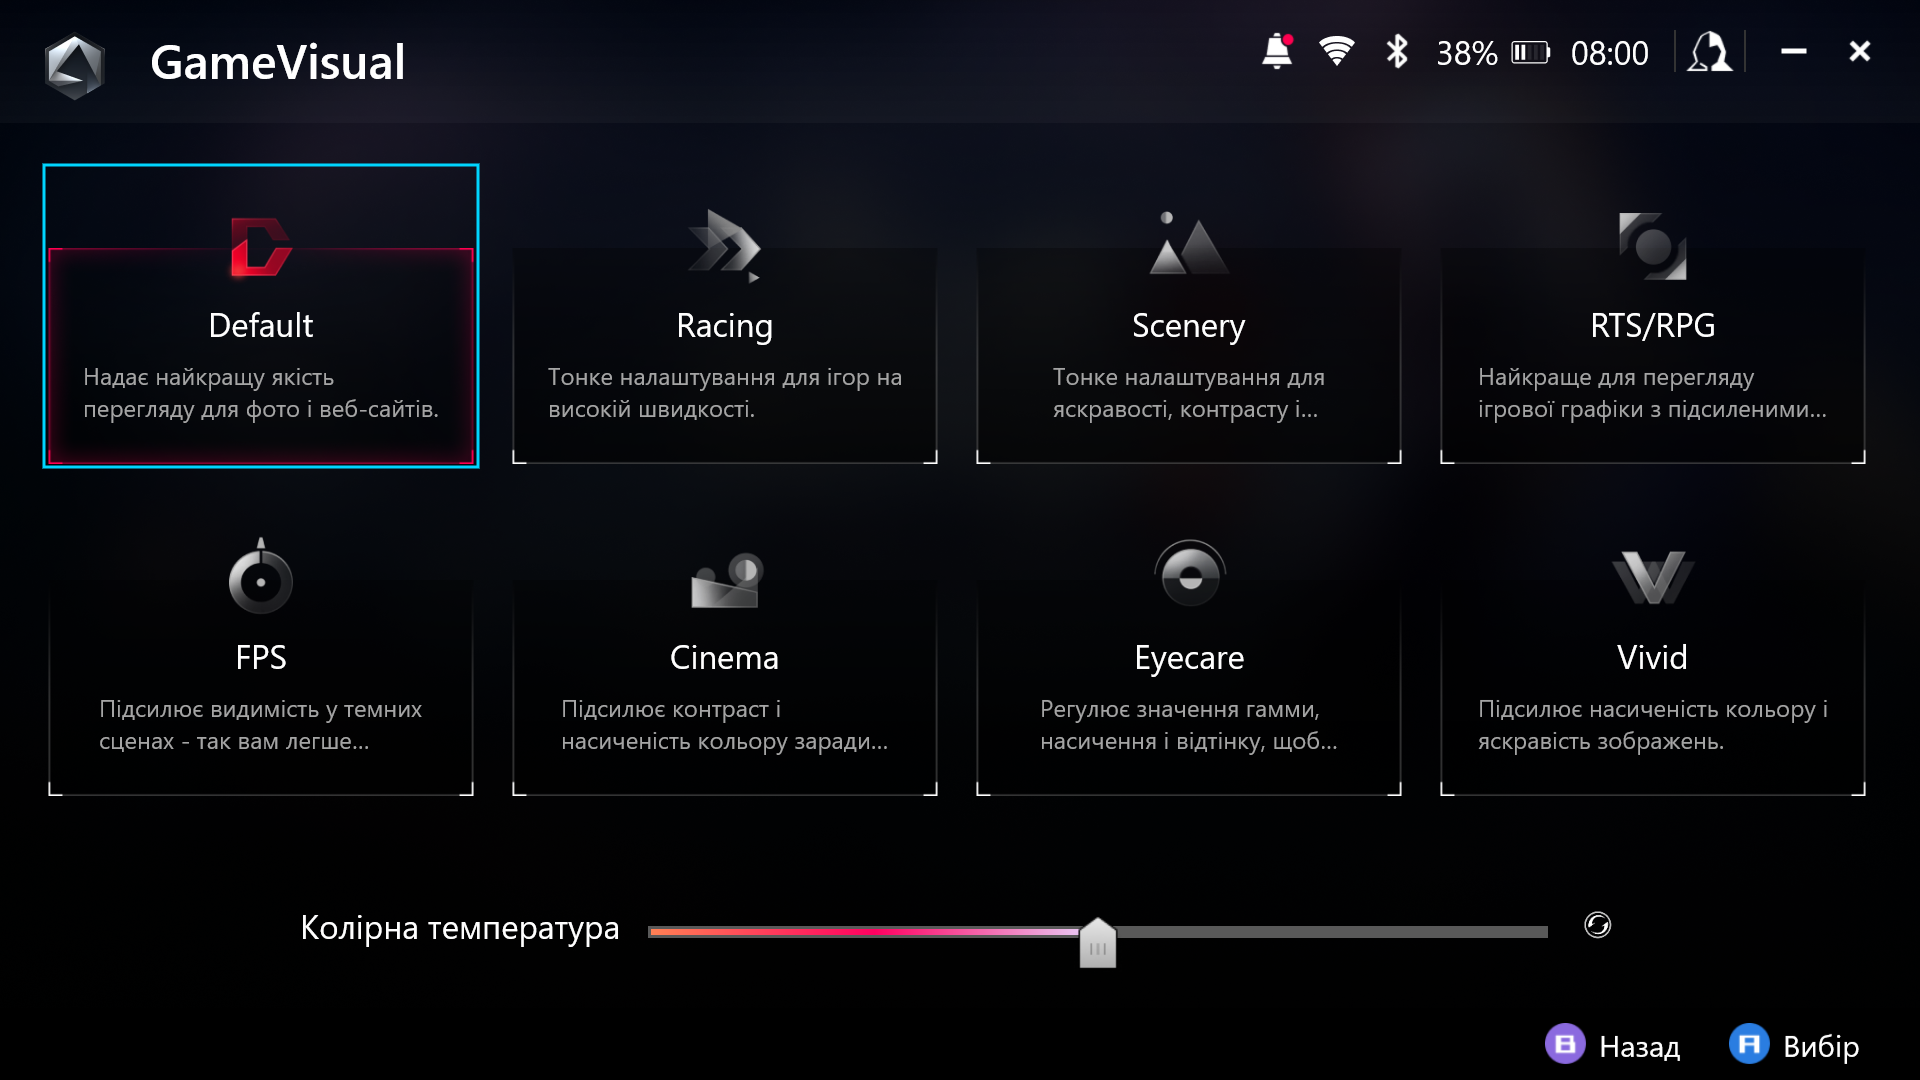Click the Bluetooth status icon
Screen dimensions: 1920x1080
1397,52
